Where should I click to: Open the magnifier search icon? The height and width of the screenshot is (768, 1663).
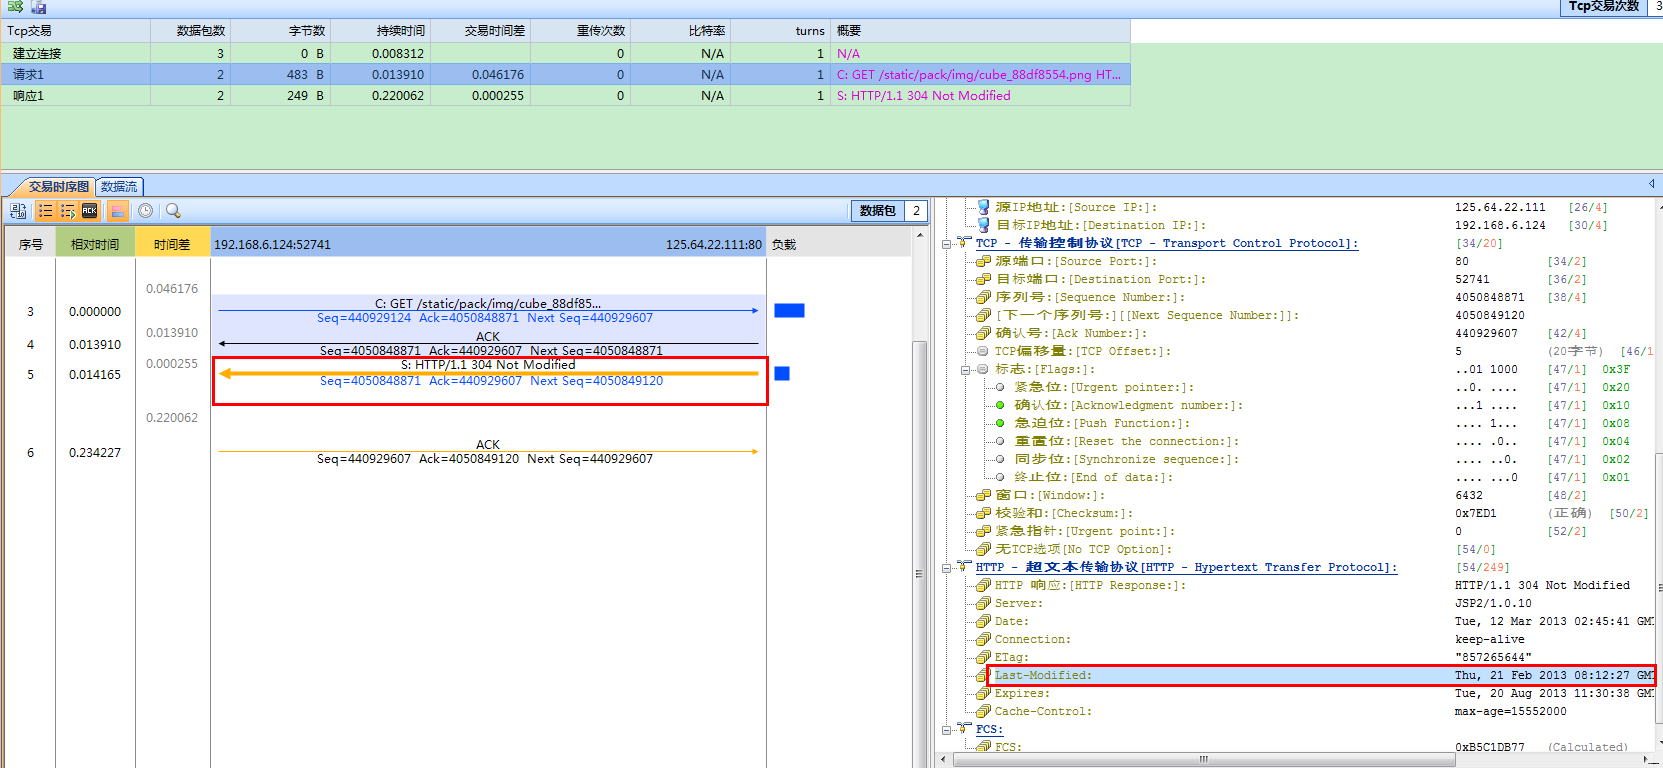(173, 211)
